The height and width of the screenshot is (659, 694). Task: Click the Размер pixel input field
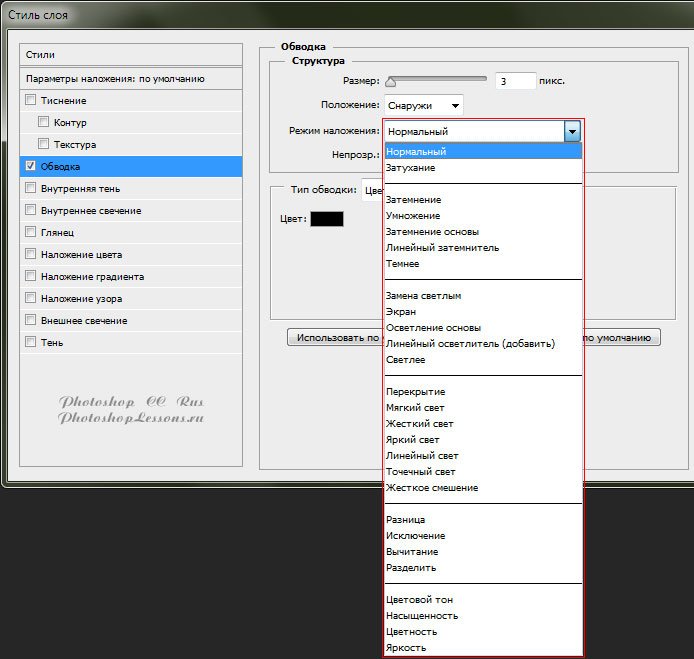tap(514, 81)
